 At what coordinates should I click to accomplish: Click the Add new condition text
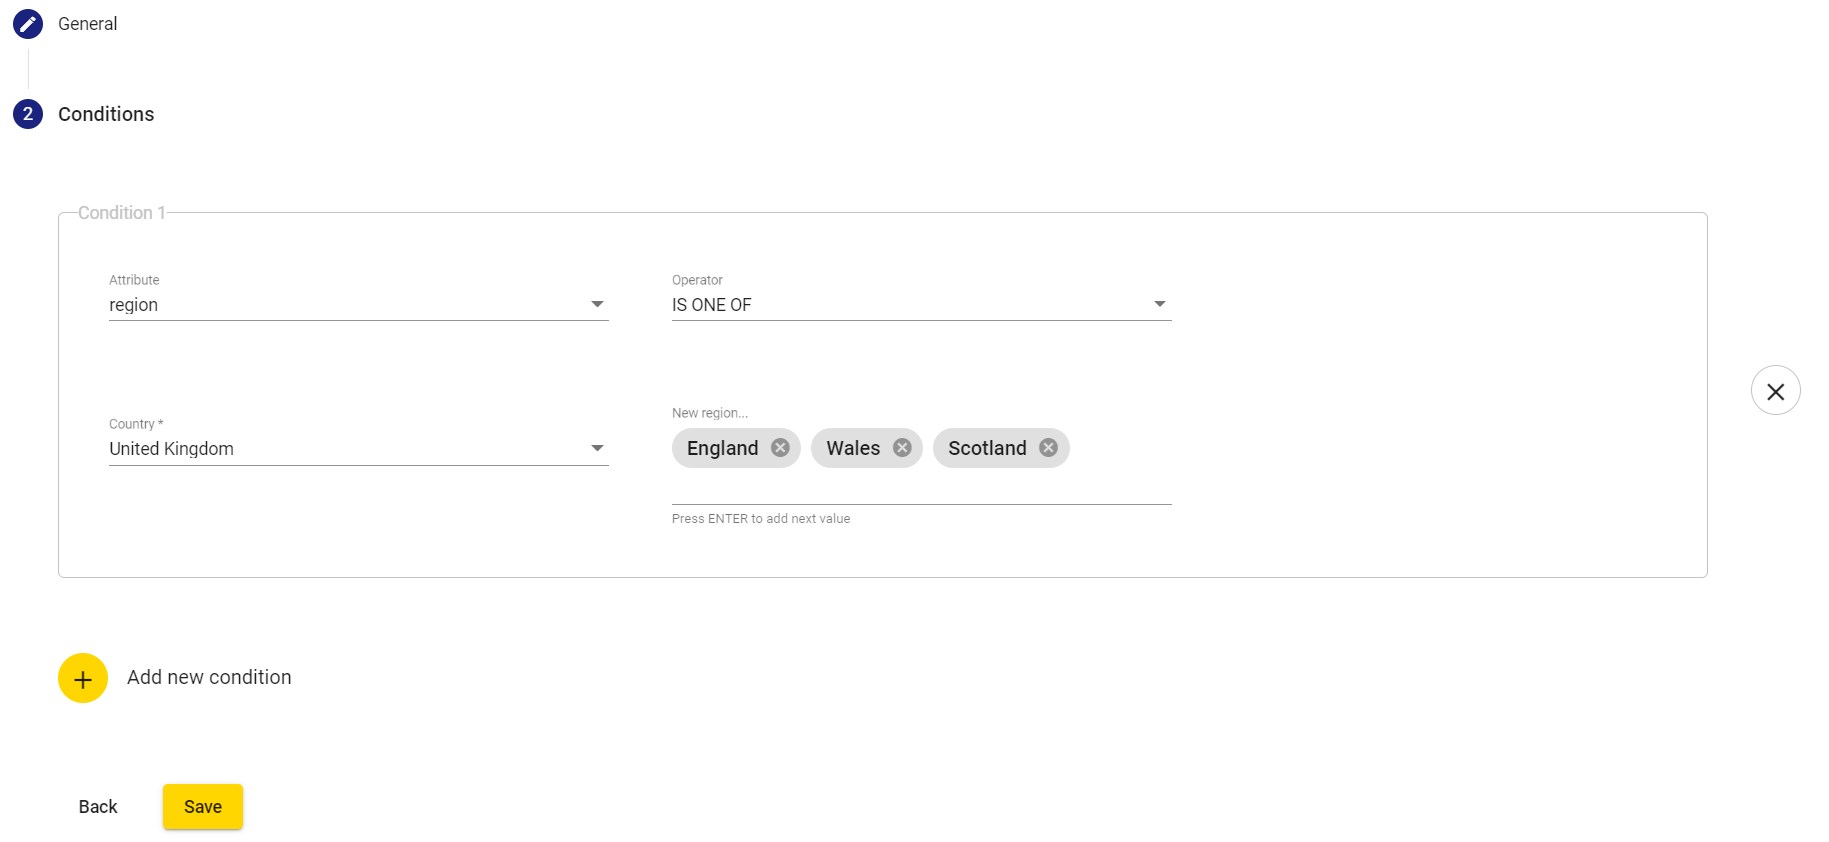[x=209, y=678]
